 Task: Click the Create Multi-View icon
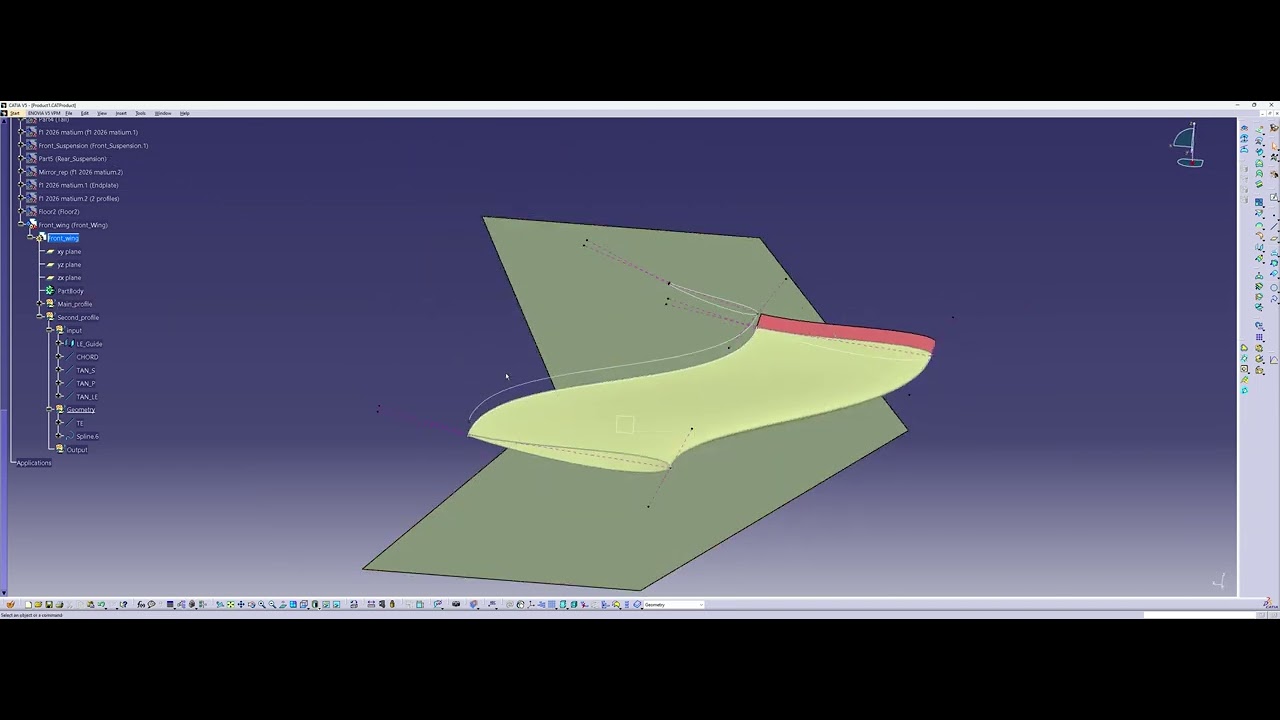pyautogui.click(x=293, y=604)
